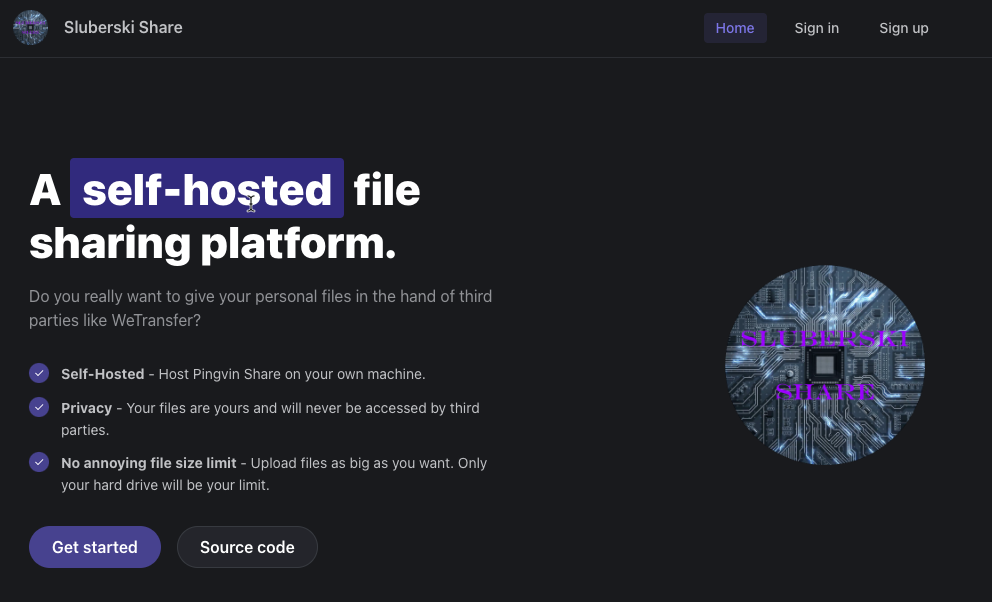Click the large circular Sluberski Share image
Viewport: 992px width, 602px height.
pos(824,365)
